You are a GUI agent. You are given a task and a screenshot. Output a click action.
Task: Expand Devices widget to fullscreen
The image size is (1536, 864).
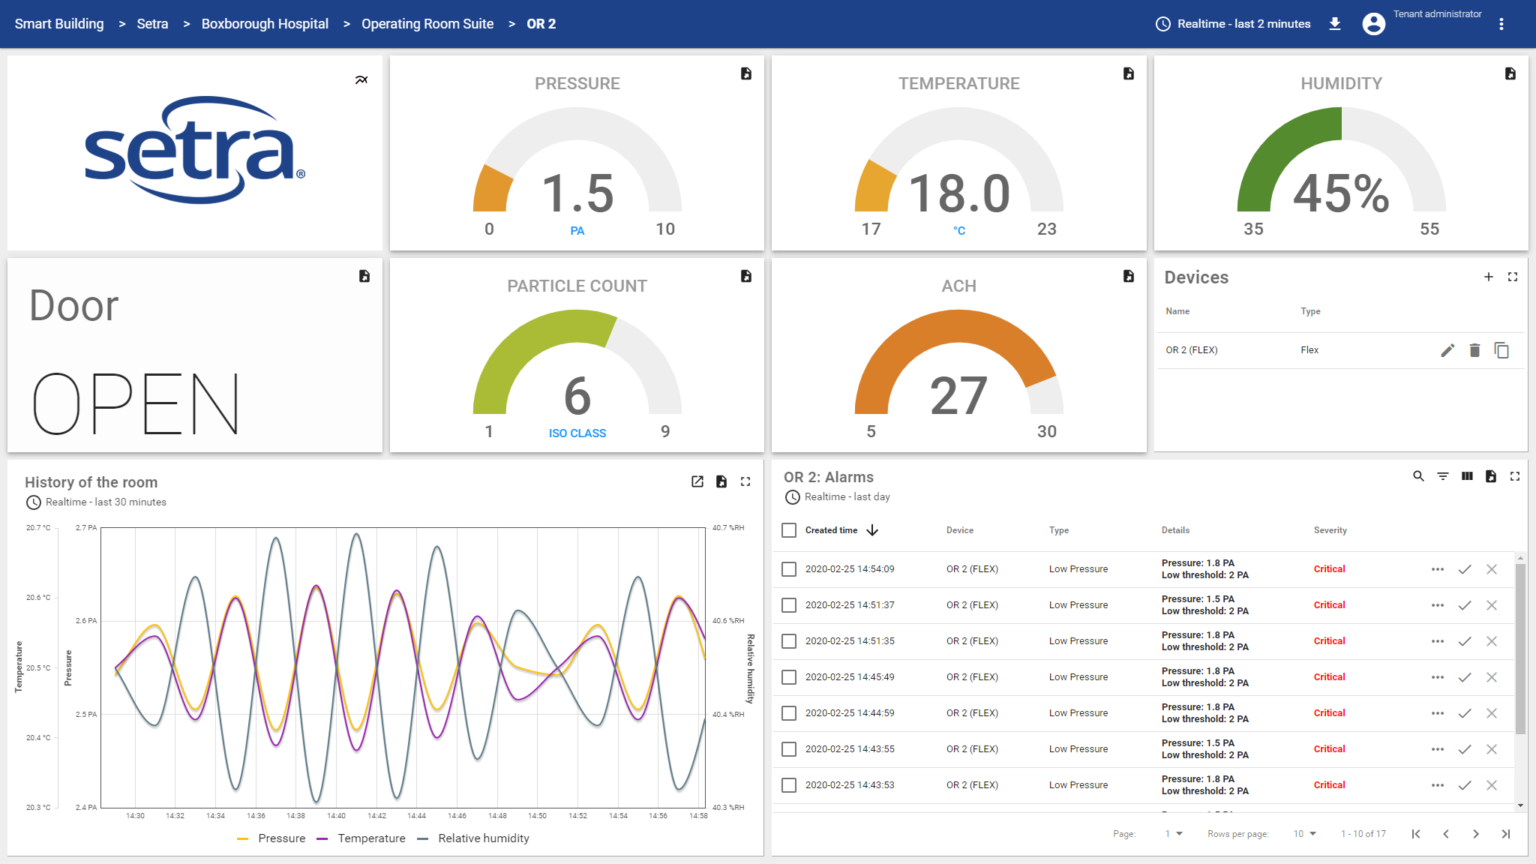pos(1513,277)
